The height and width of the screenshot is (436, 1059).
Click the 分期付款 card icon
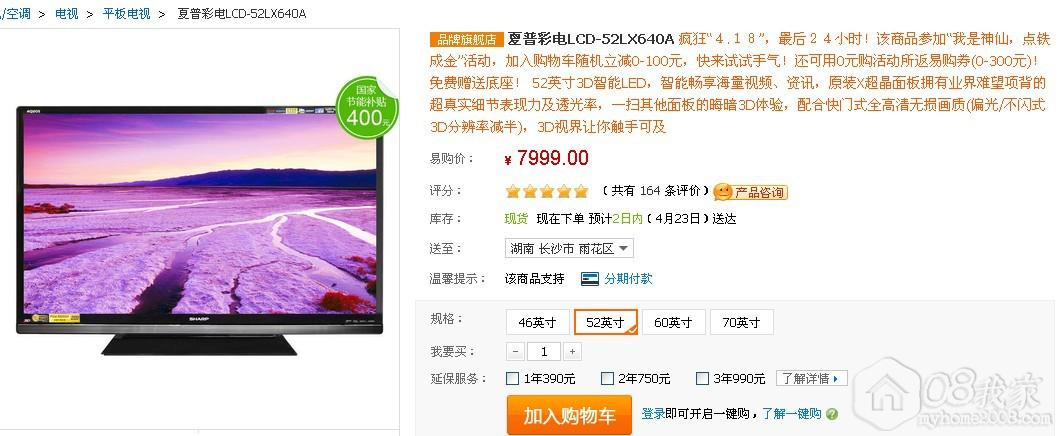click(x=590, y=279)
